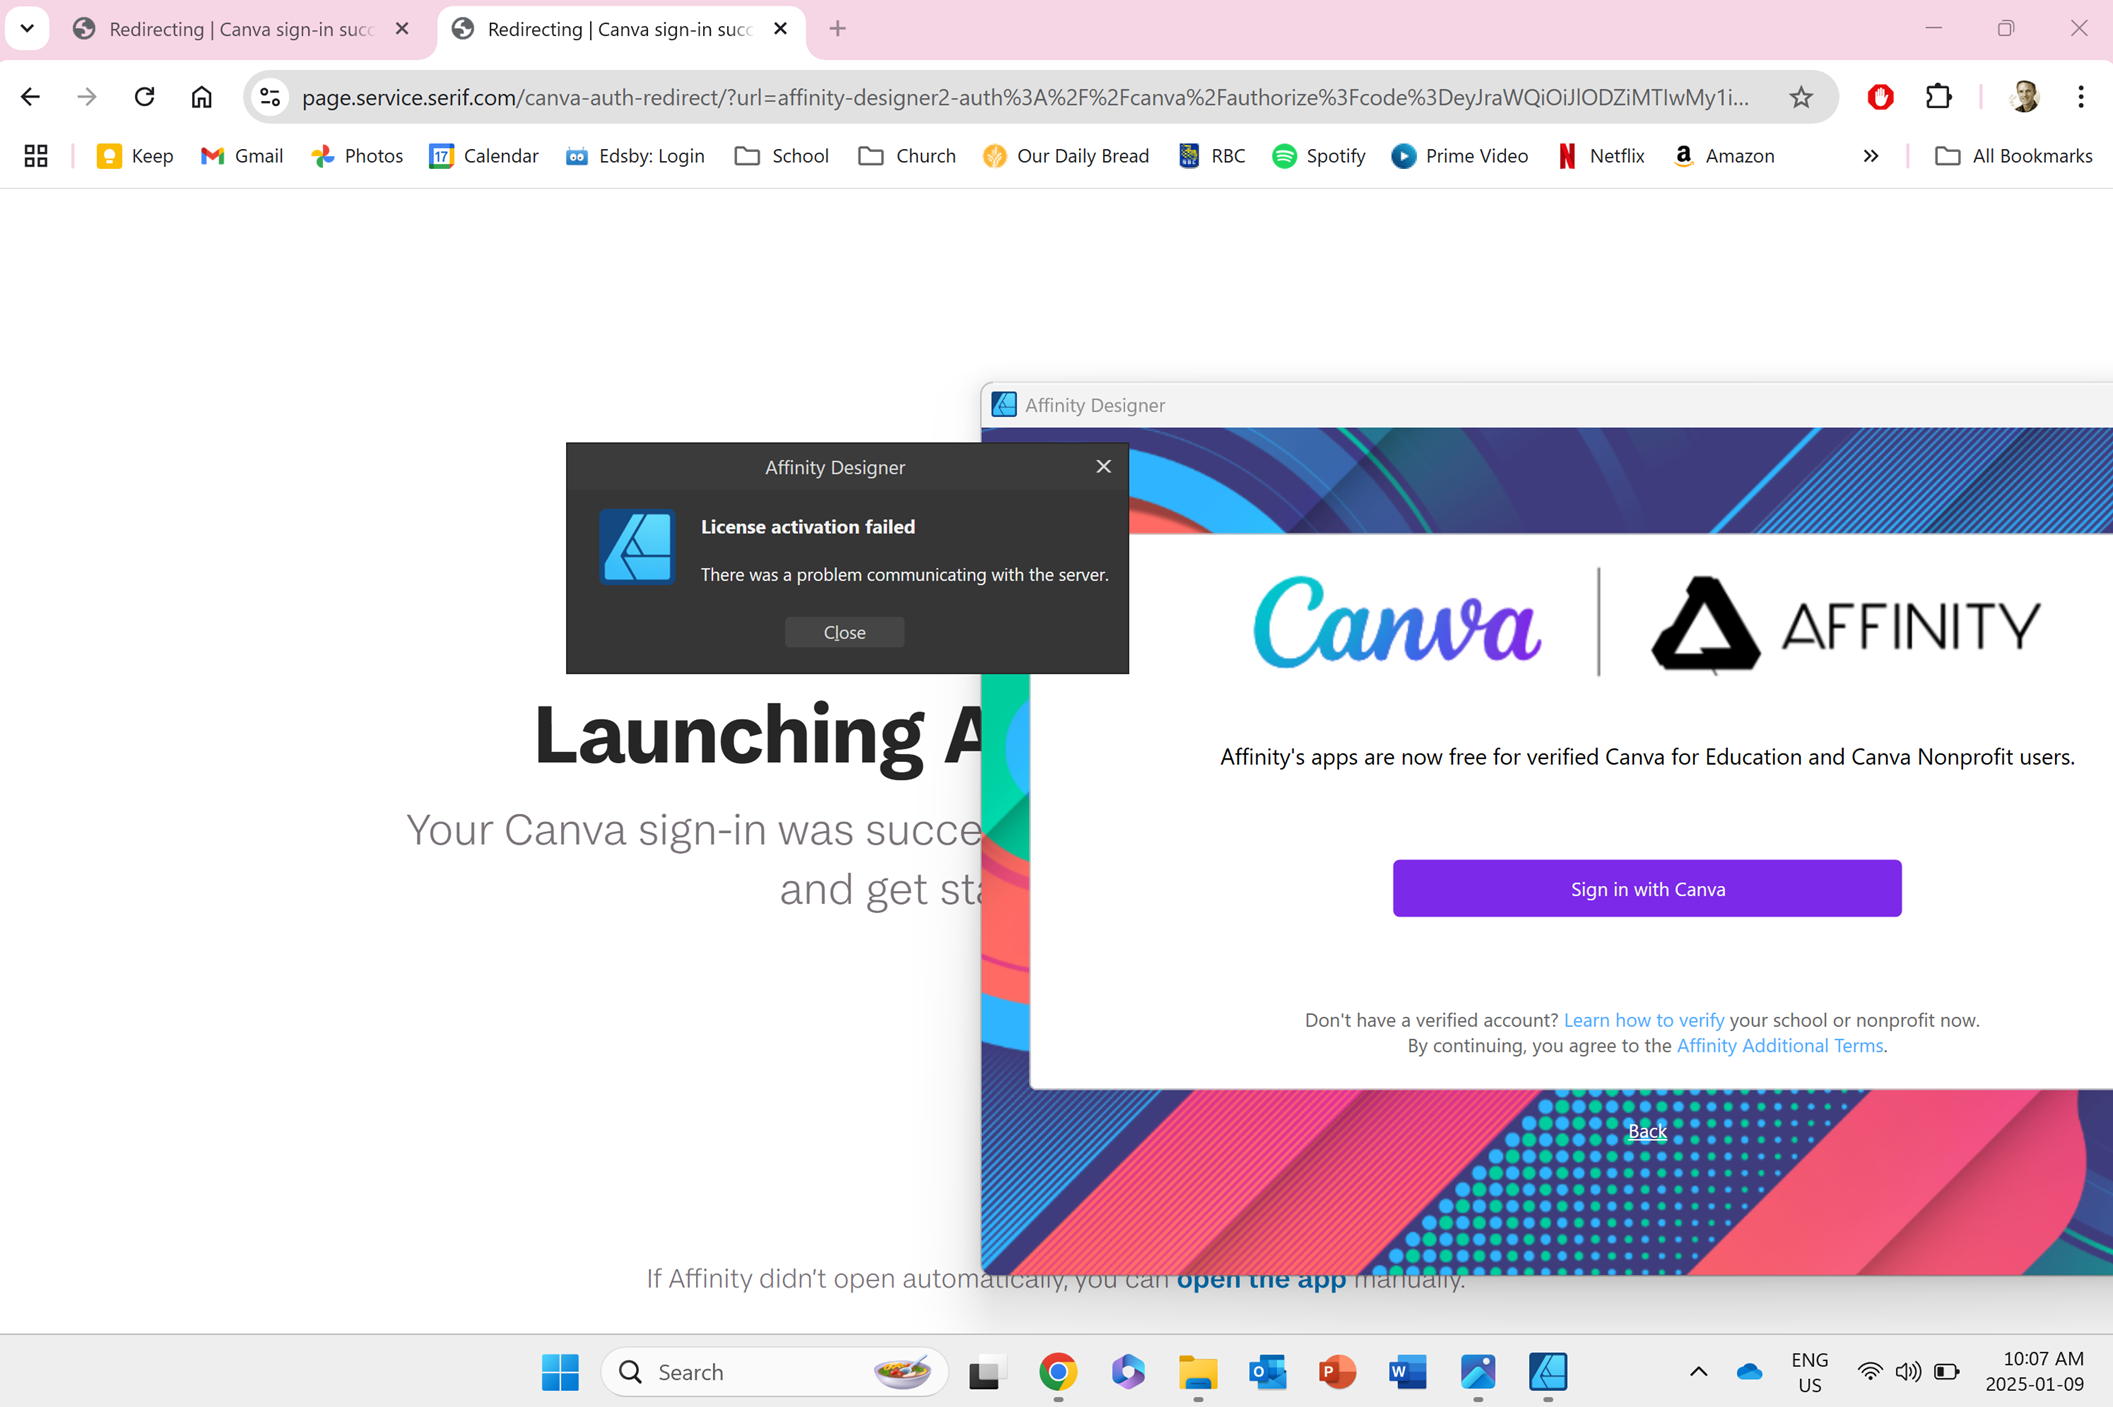Open the Calendar bookmark
The image size is (2113, 1407).
(484, 156)
